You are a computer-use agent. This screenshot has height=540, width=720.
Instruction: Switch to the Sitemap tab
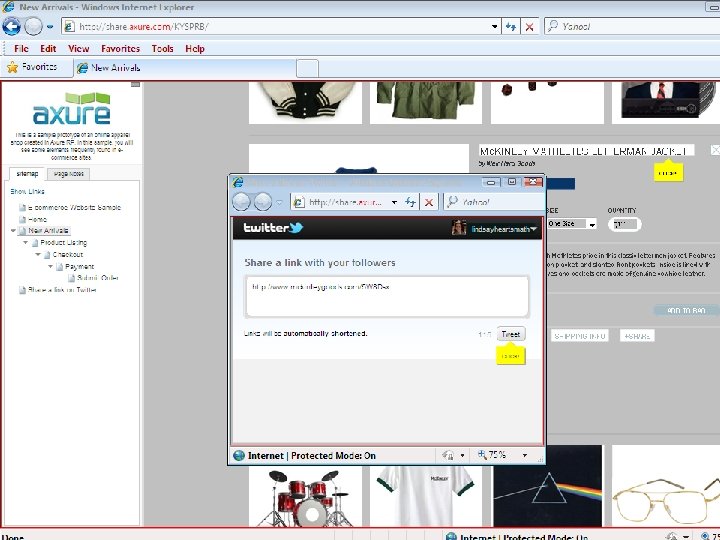pos(27,174)
